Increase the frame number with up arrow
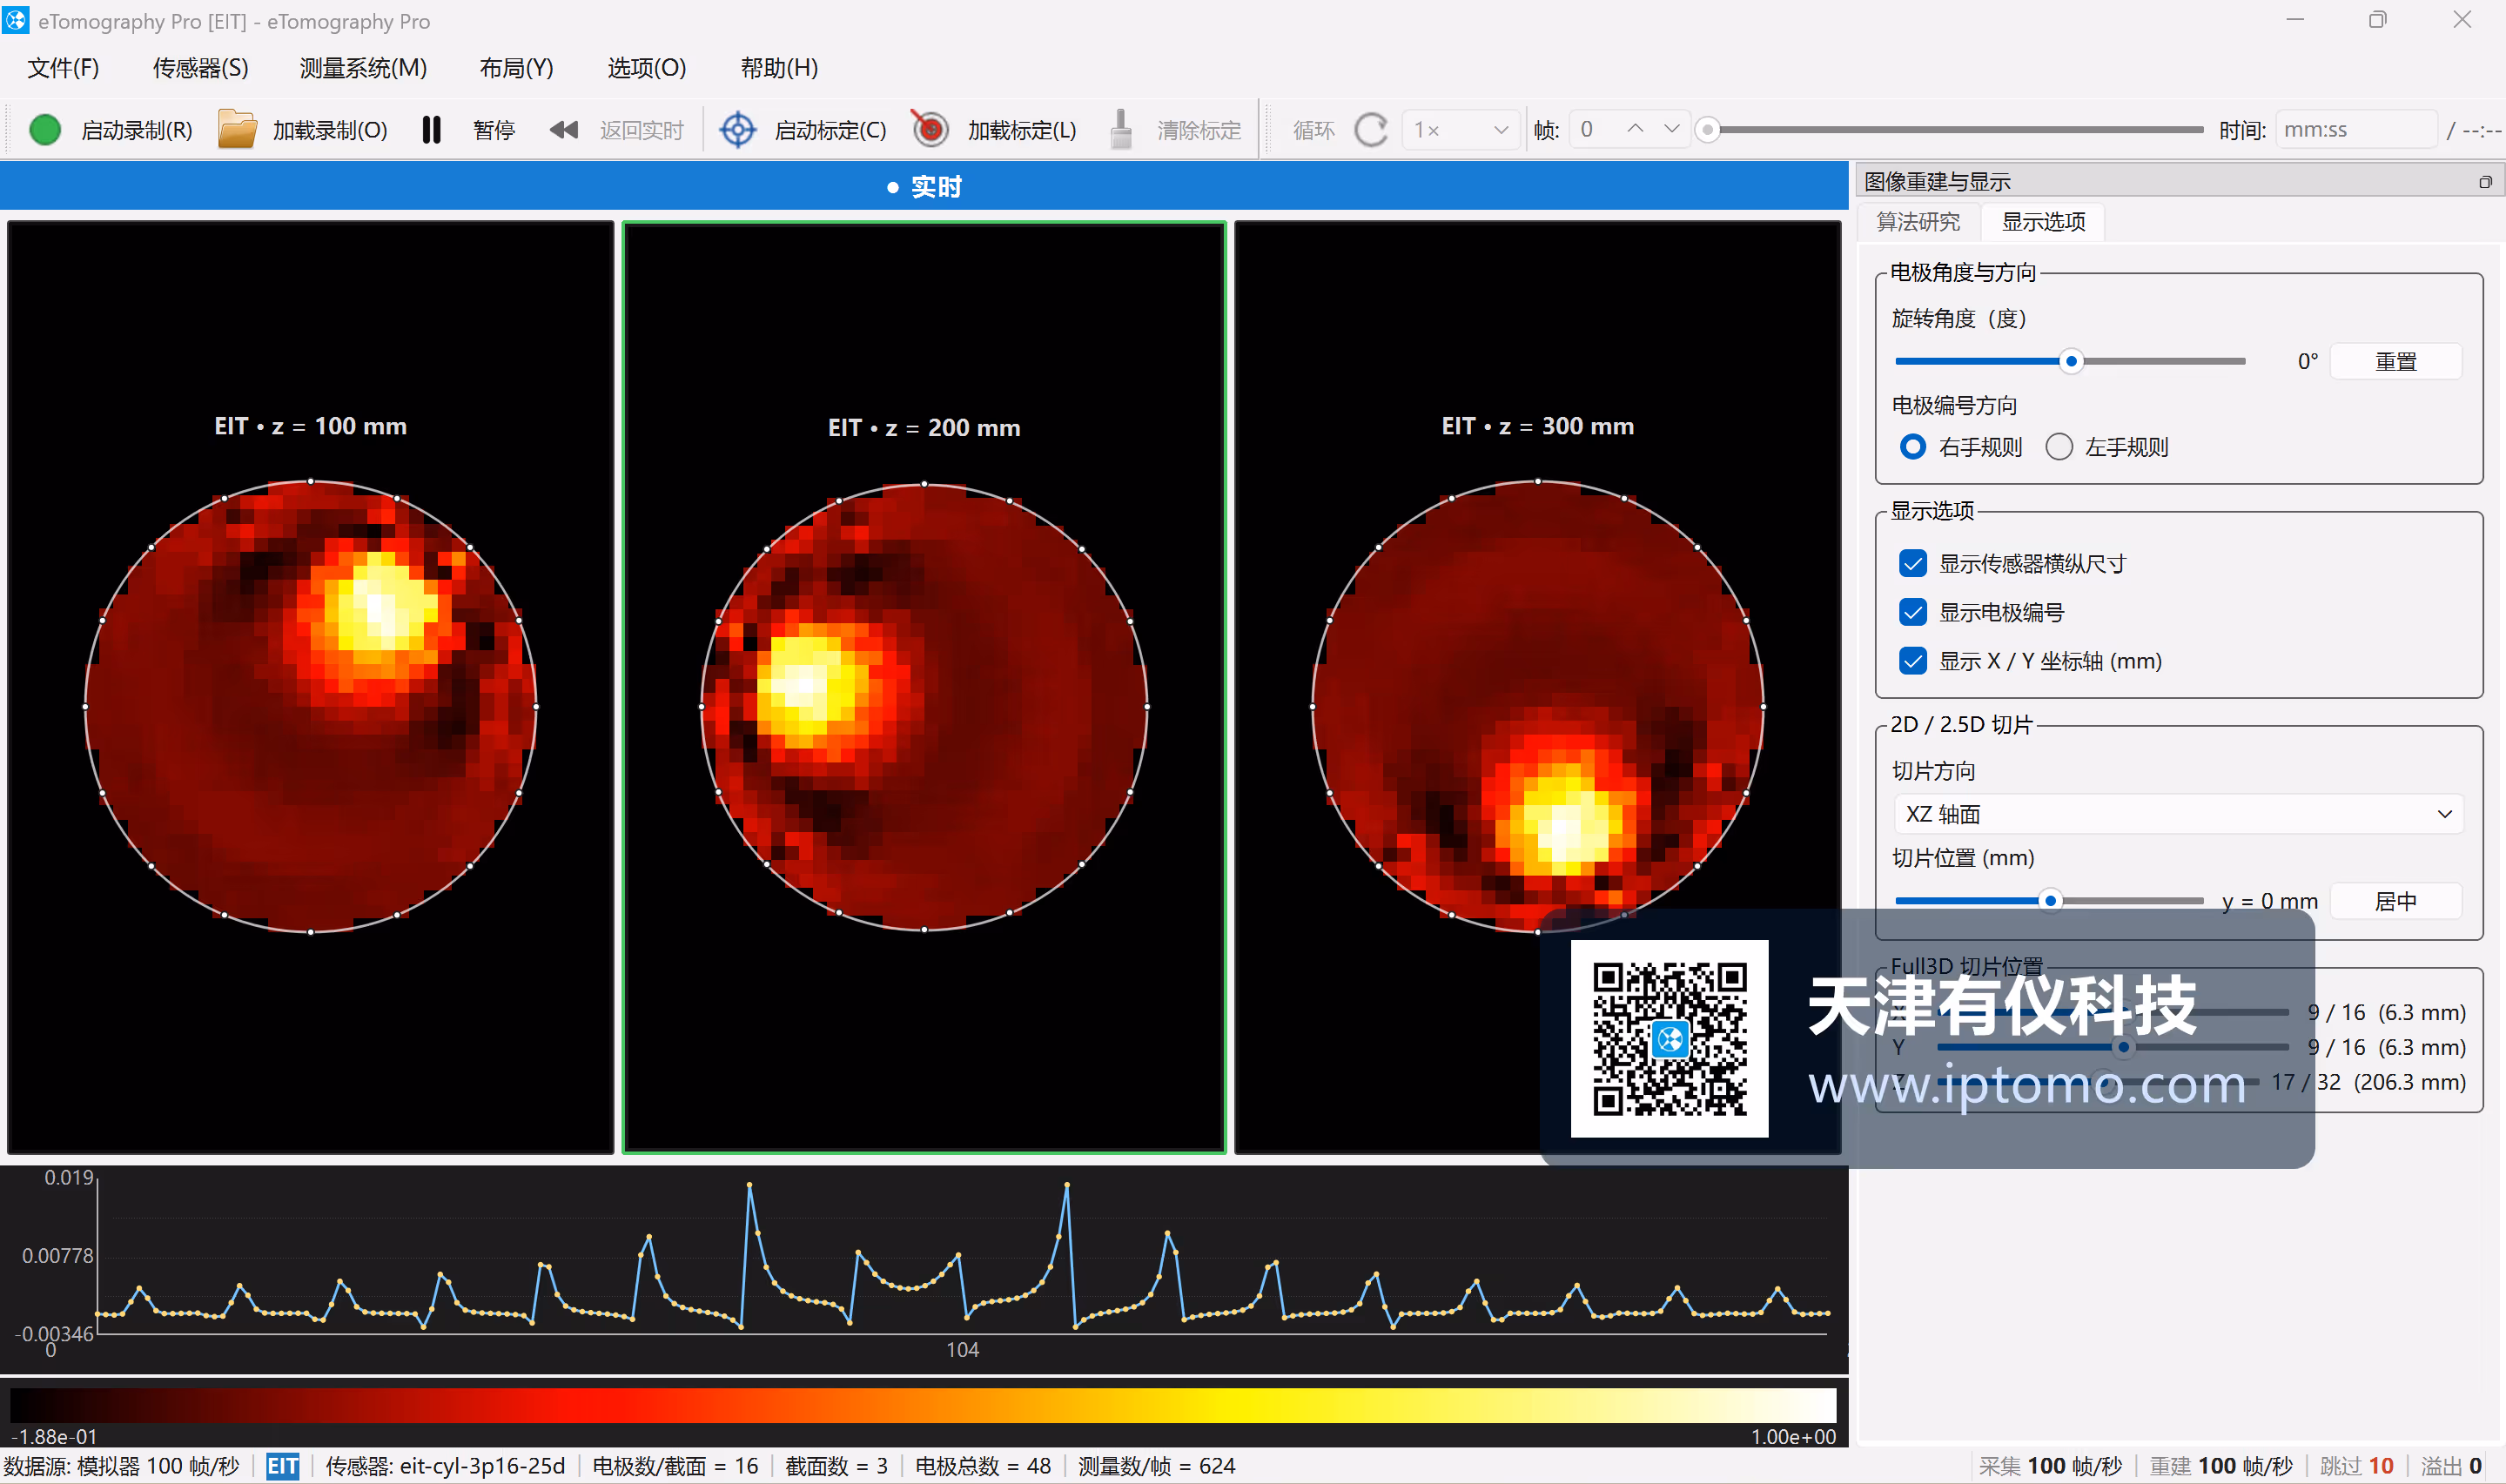Viewport: 2506px width, 1484px height. (1635, 129)
